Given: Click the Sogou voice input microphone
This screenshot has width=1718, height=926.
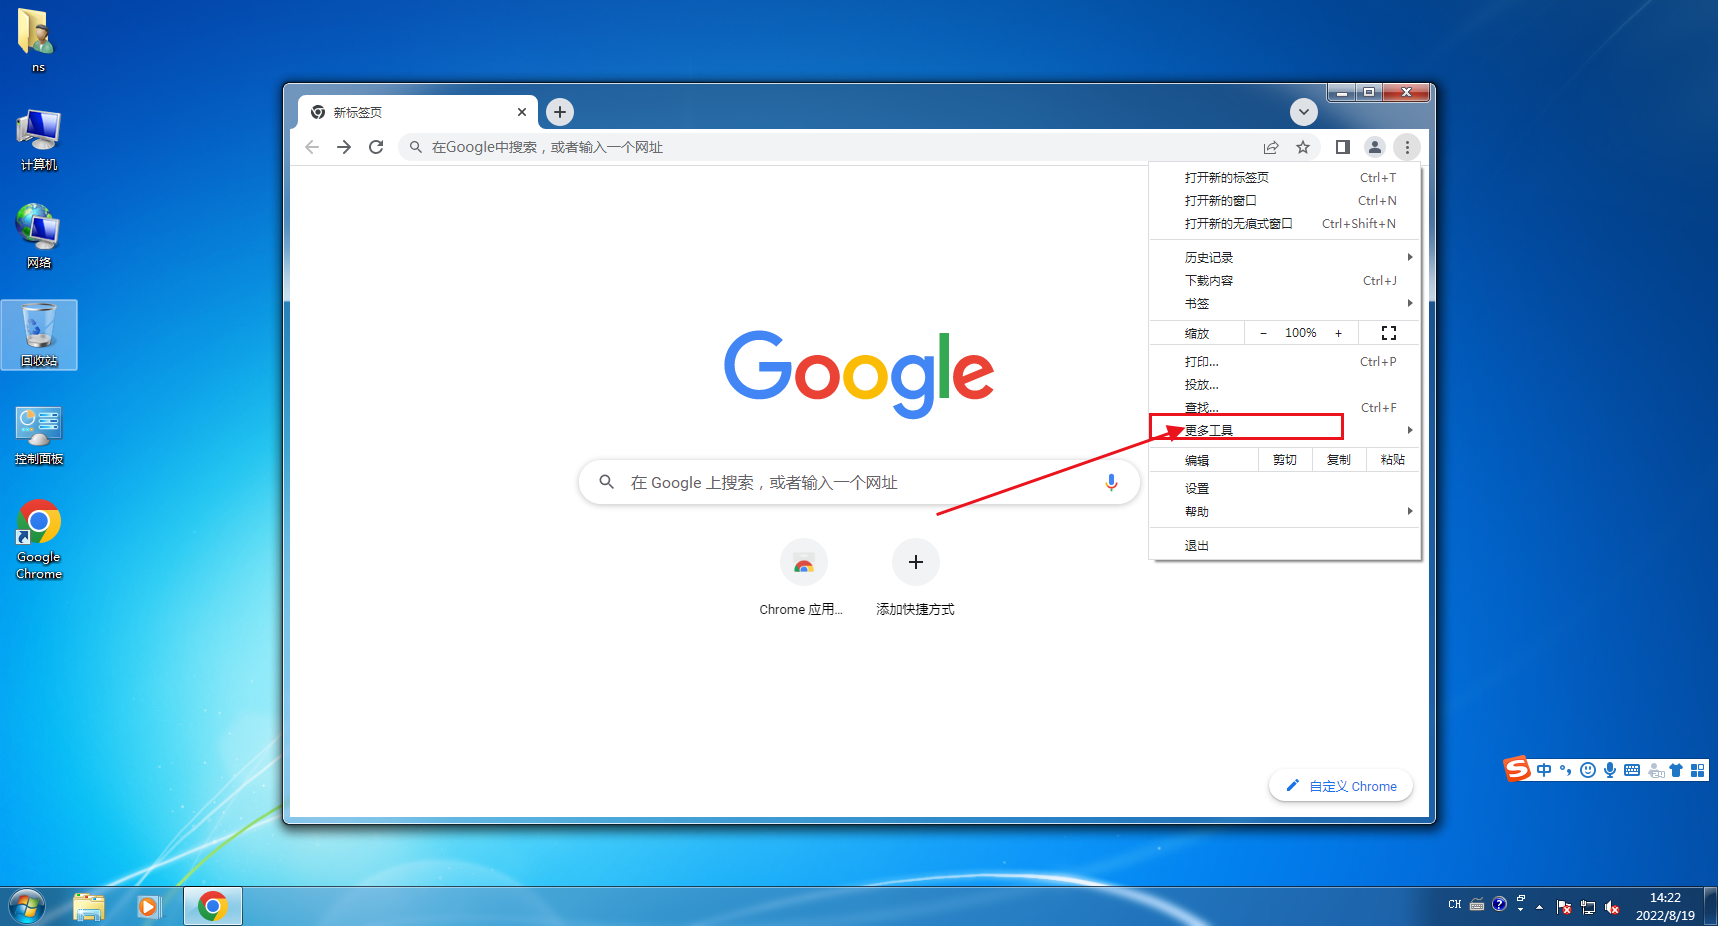Looking at the screenshot, I should (x=1610, y=770).
